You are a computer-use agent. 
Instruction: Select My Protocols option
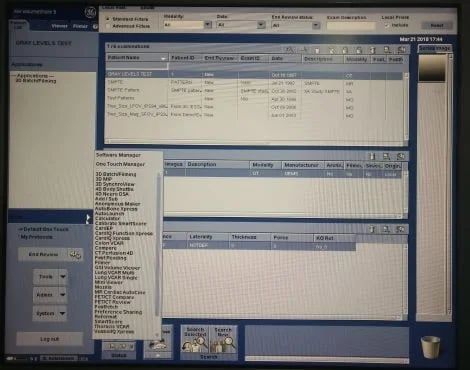pyautogui.click(x=36, y=237)
